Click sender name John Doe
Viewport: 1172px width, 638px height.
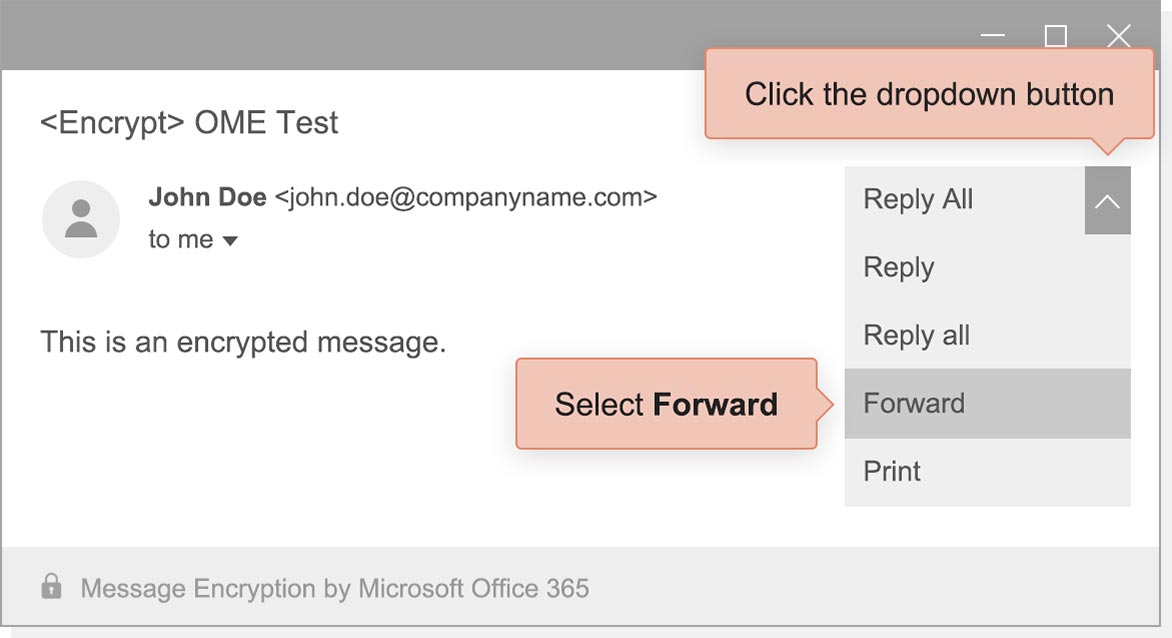click(207, 197)
